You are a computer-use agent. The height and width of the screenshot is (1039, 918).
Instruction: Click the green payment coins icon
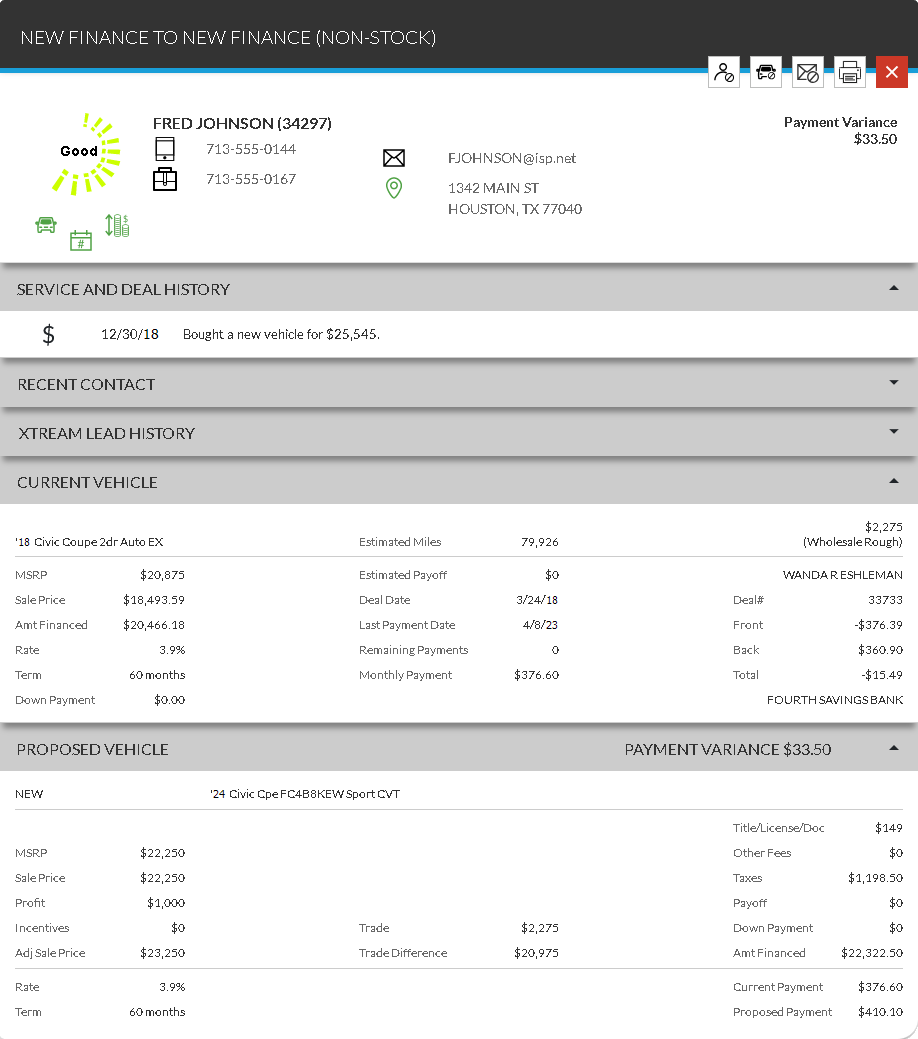pos(117,225)
